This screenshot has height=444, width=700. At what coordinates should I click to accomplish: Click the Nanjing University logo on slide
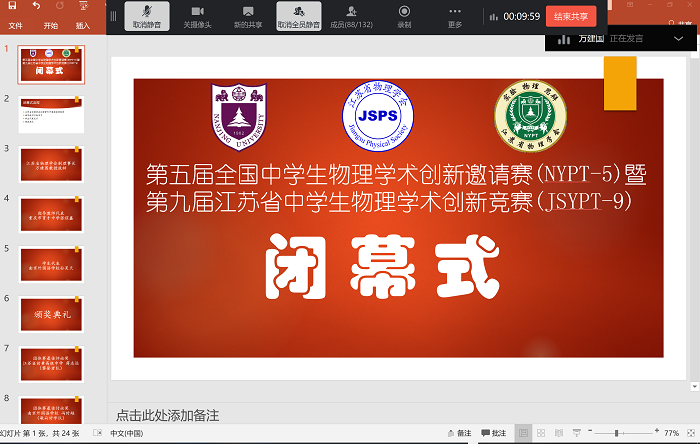[x=239, y=116]
